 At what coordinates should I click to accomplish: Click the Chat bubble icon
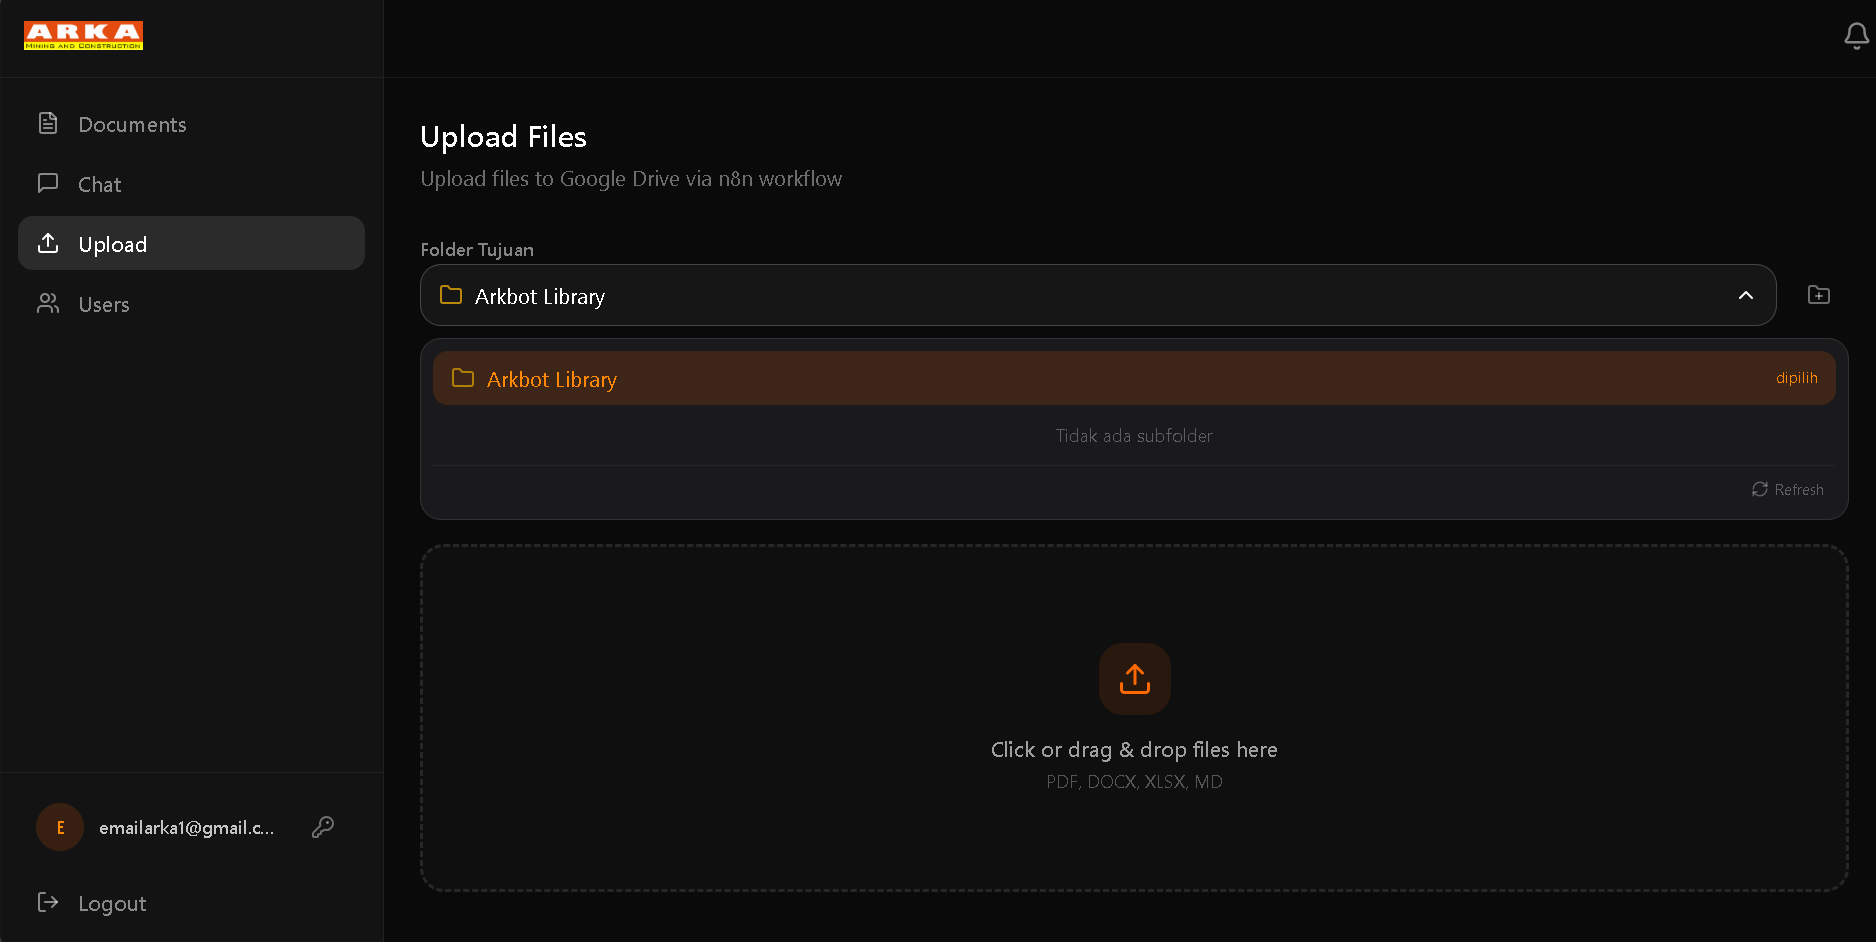pos(48,184)
